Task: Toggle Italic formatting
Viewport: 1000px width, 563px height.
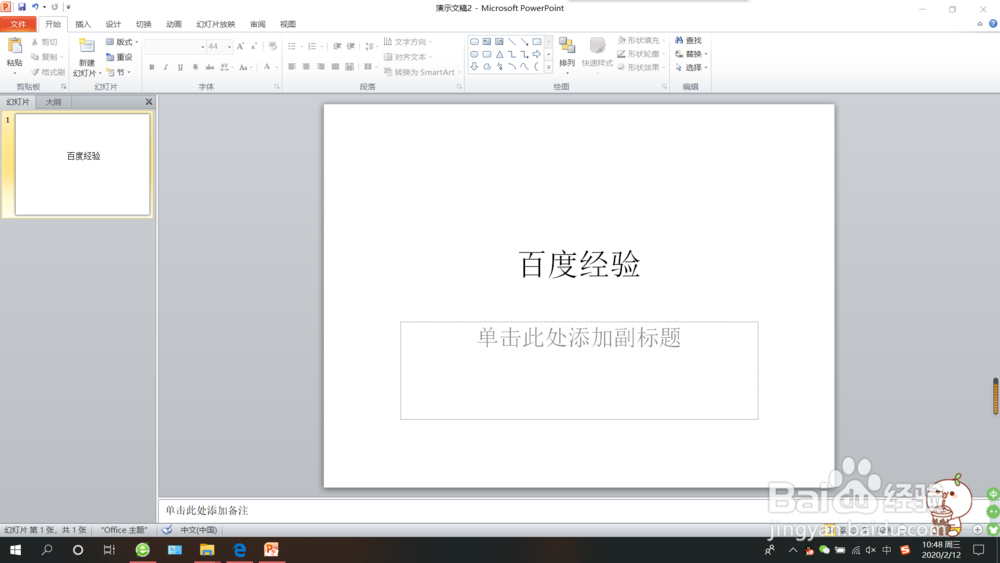Action: 166,67
